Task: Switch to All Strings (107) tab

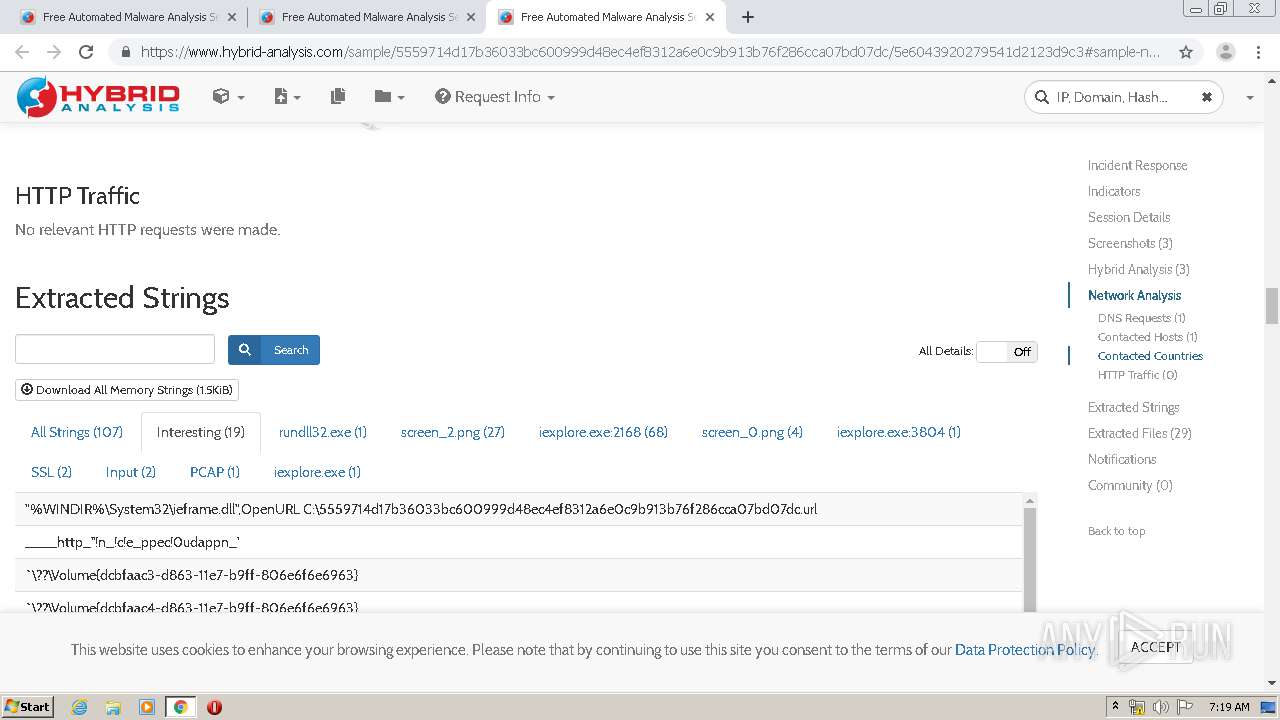Action: pyautogui.click(x=77, y=432)
